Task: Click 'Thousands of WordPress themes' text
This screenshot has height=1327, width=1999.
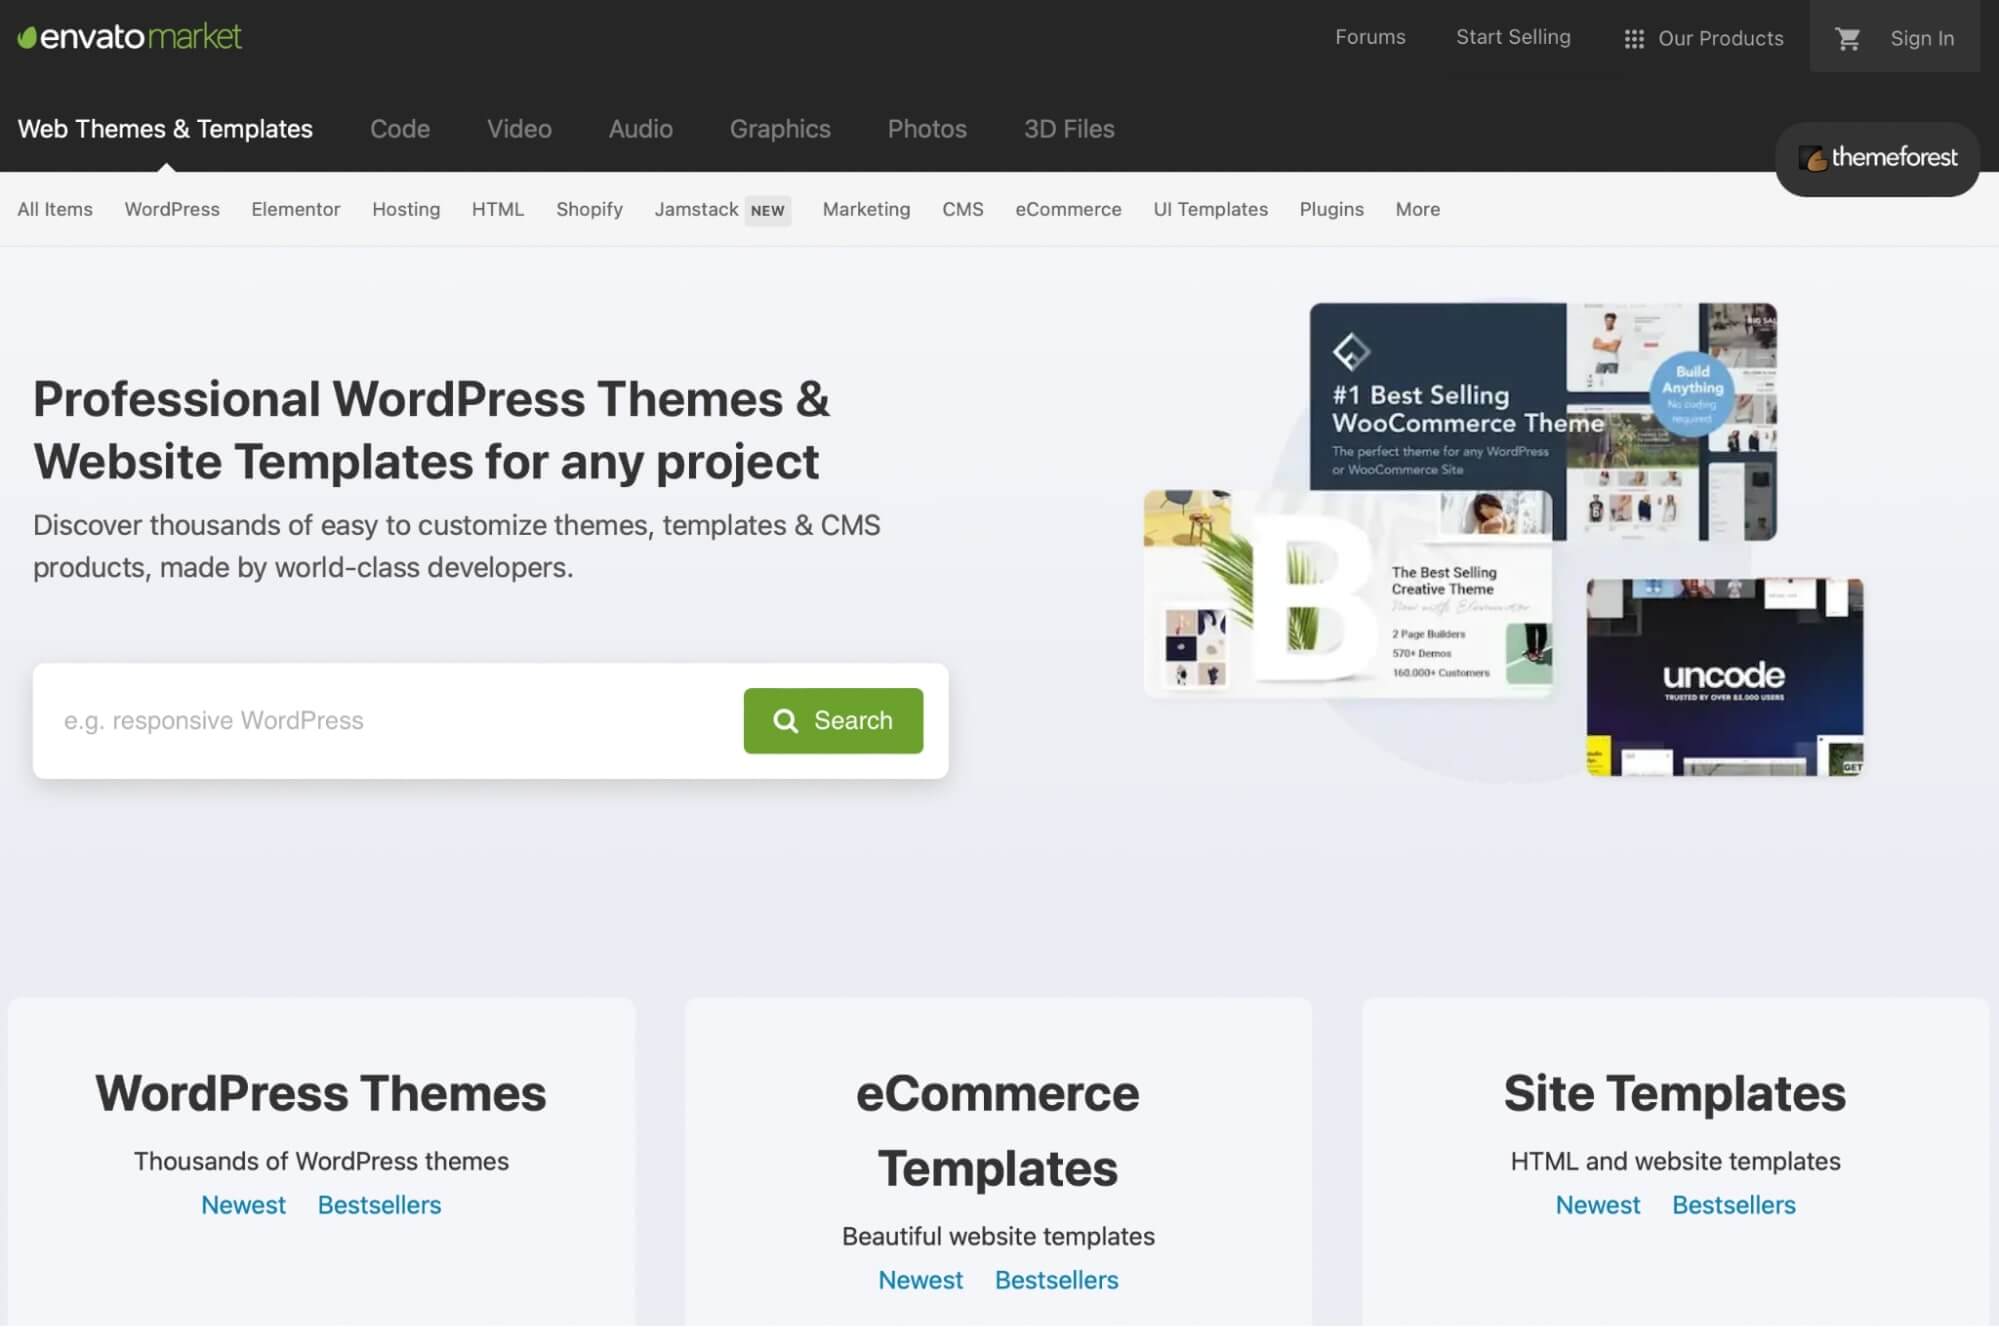Action: pyautogui.click(x=321, y=1161)
